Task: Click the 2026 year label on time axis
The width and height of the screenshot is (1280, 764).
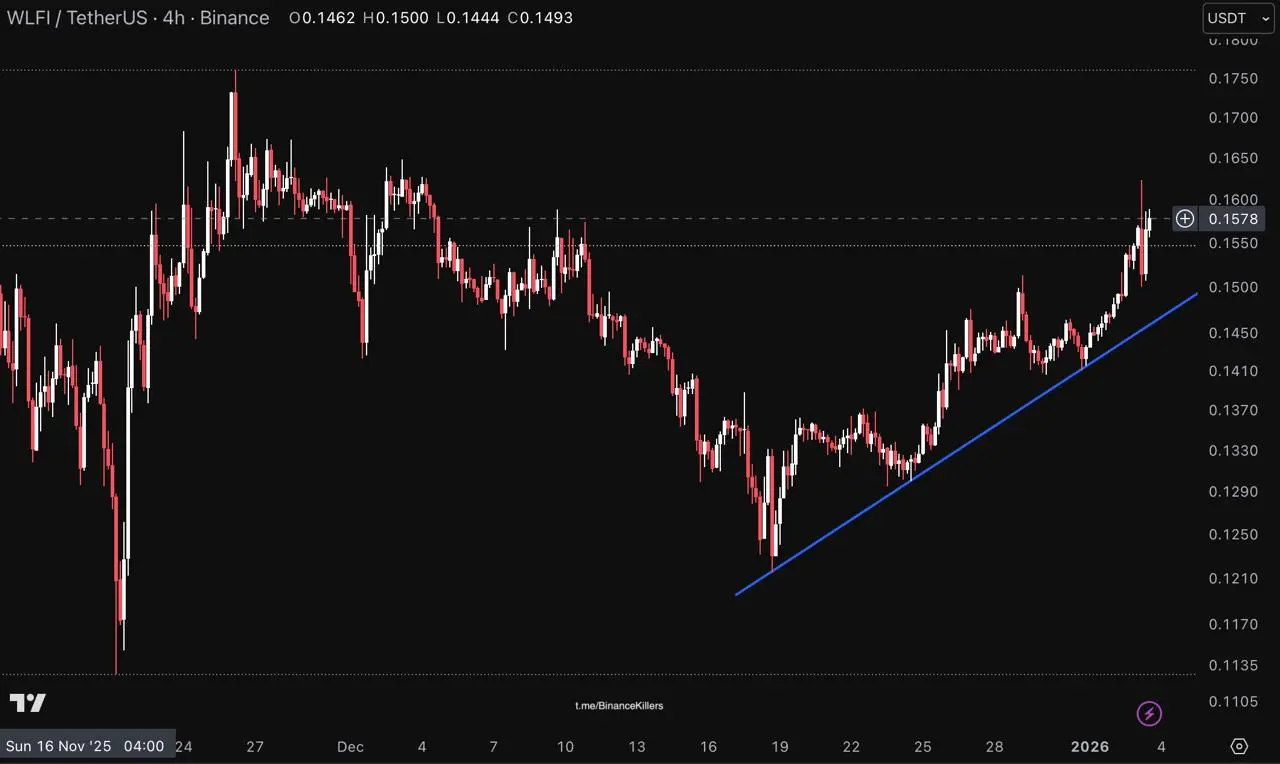Action: click(x=1090, y=746)
